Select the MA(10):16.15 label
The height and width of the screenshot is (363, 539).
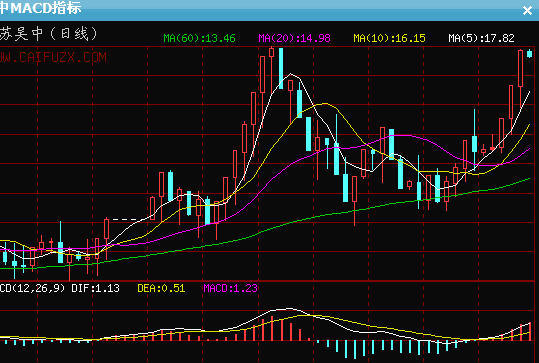(389, 38)
